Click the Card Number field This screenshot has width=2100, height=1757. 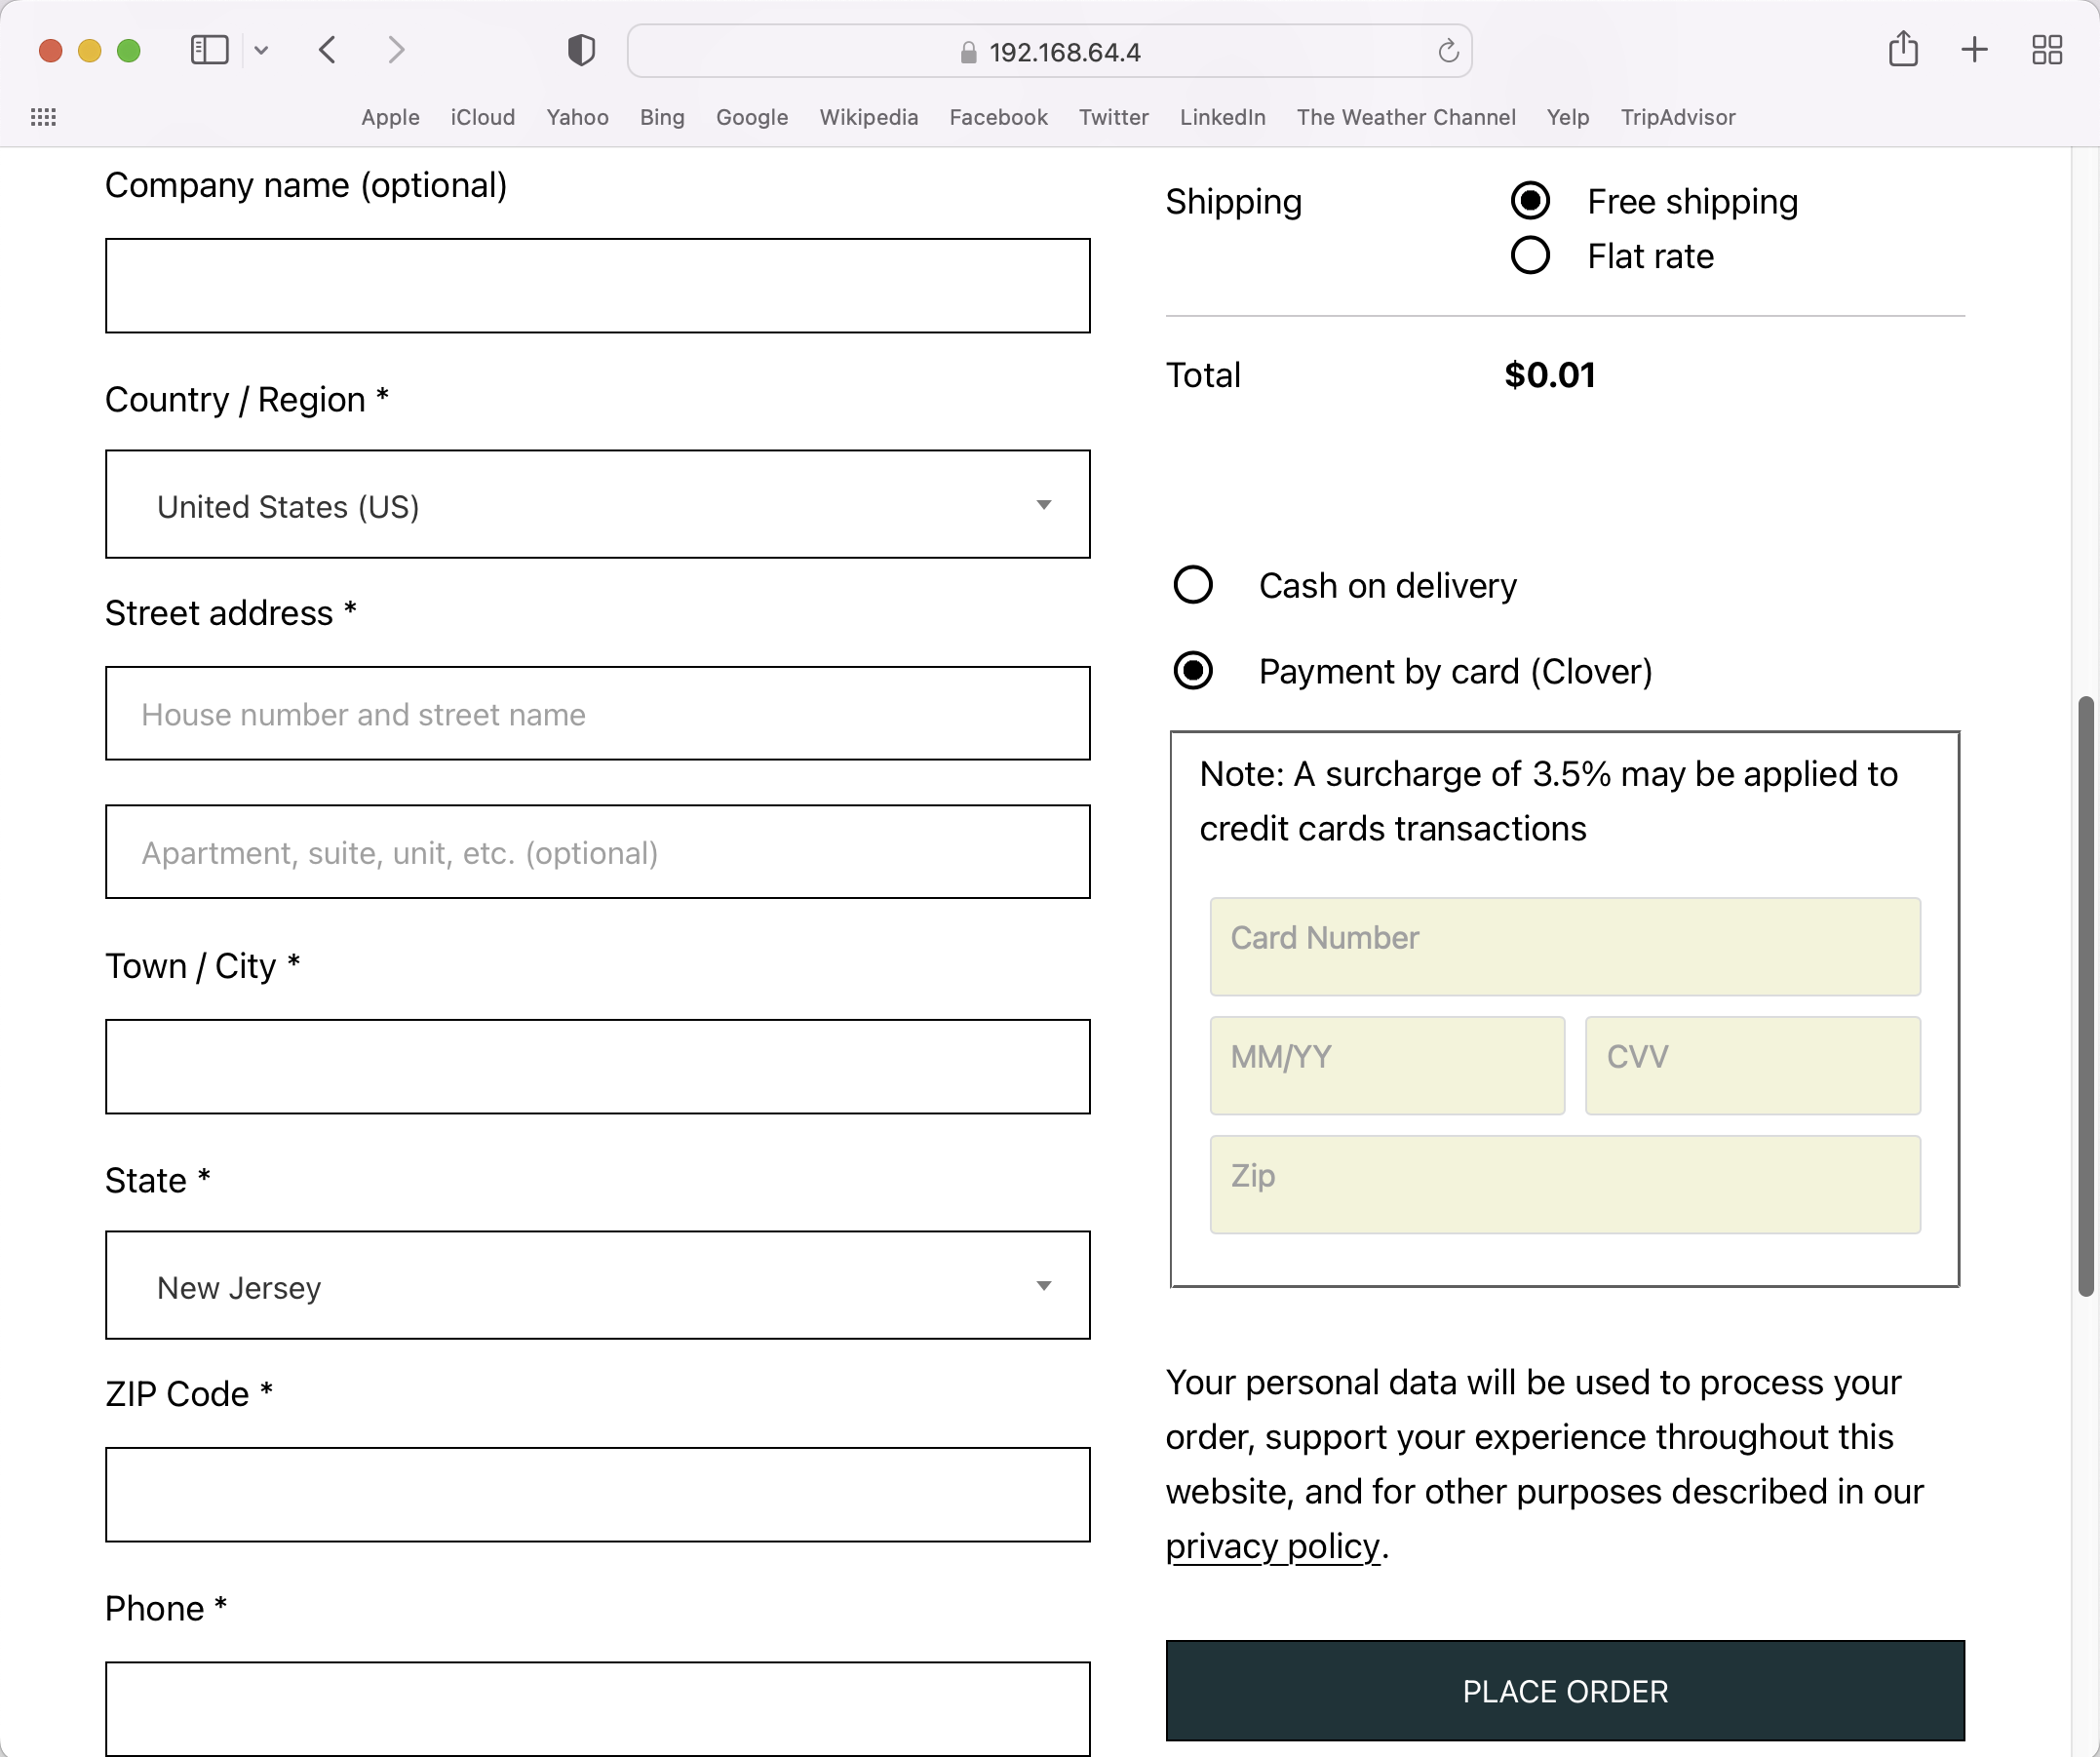1565,946
